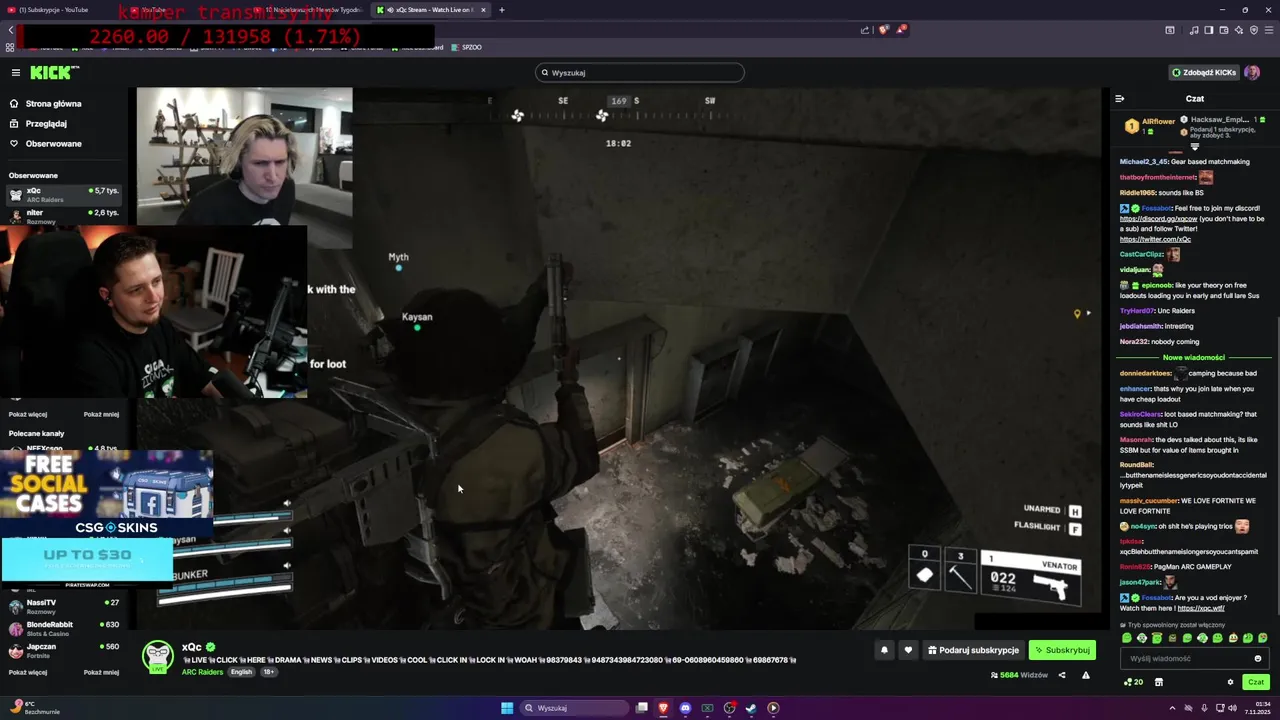The width and height of the screenshot is (1280, 720).
Task: Open Brave browser from taskbar
Action: (663, 708)
